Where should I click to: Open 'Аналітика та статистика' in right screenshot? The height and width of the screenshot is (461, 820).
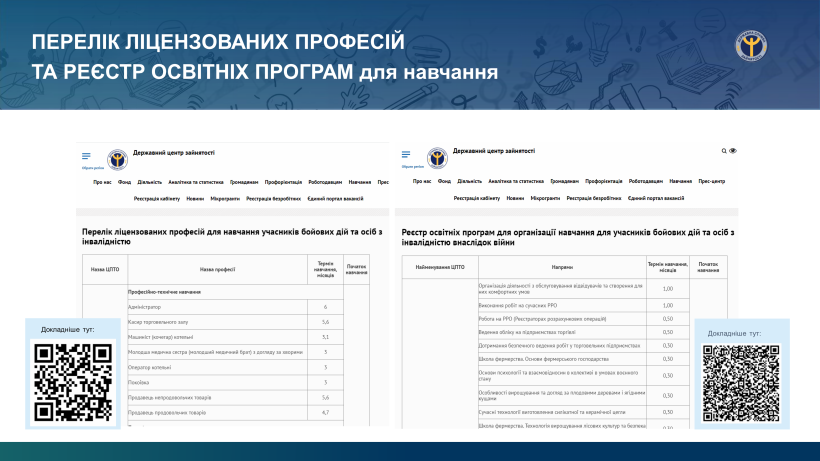(516, 181)
